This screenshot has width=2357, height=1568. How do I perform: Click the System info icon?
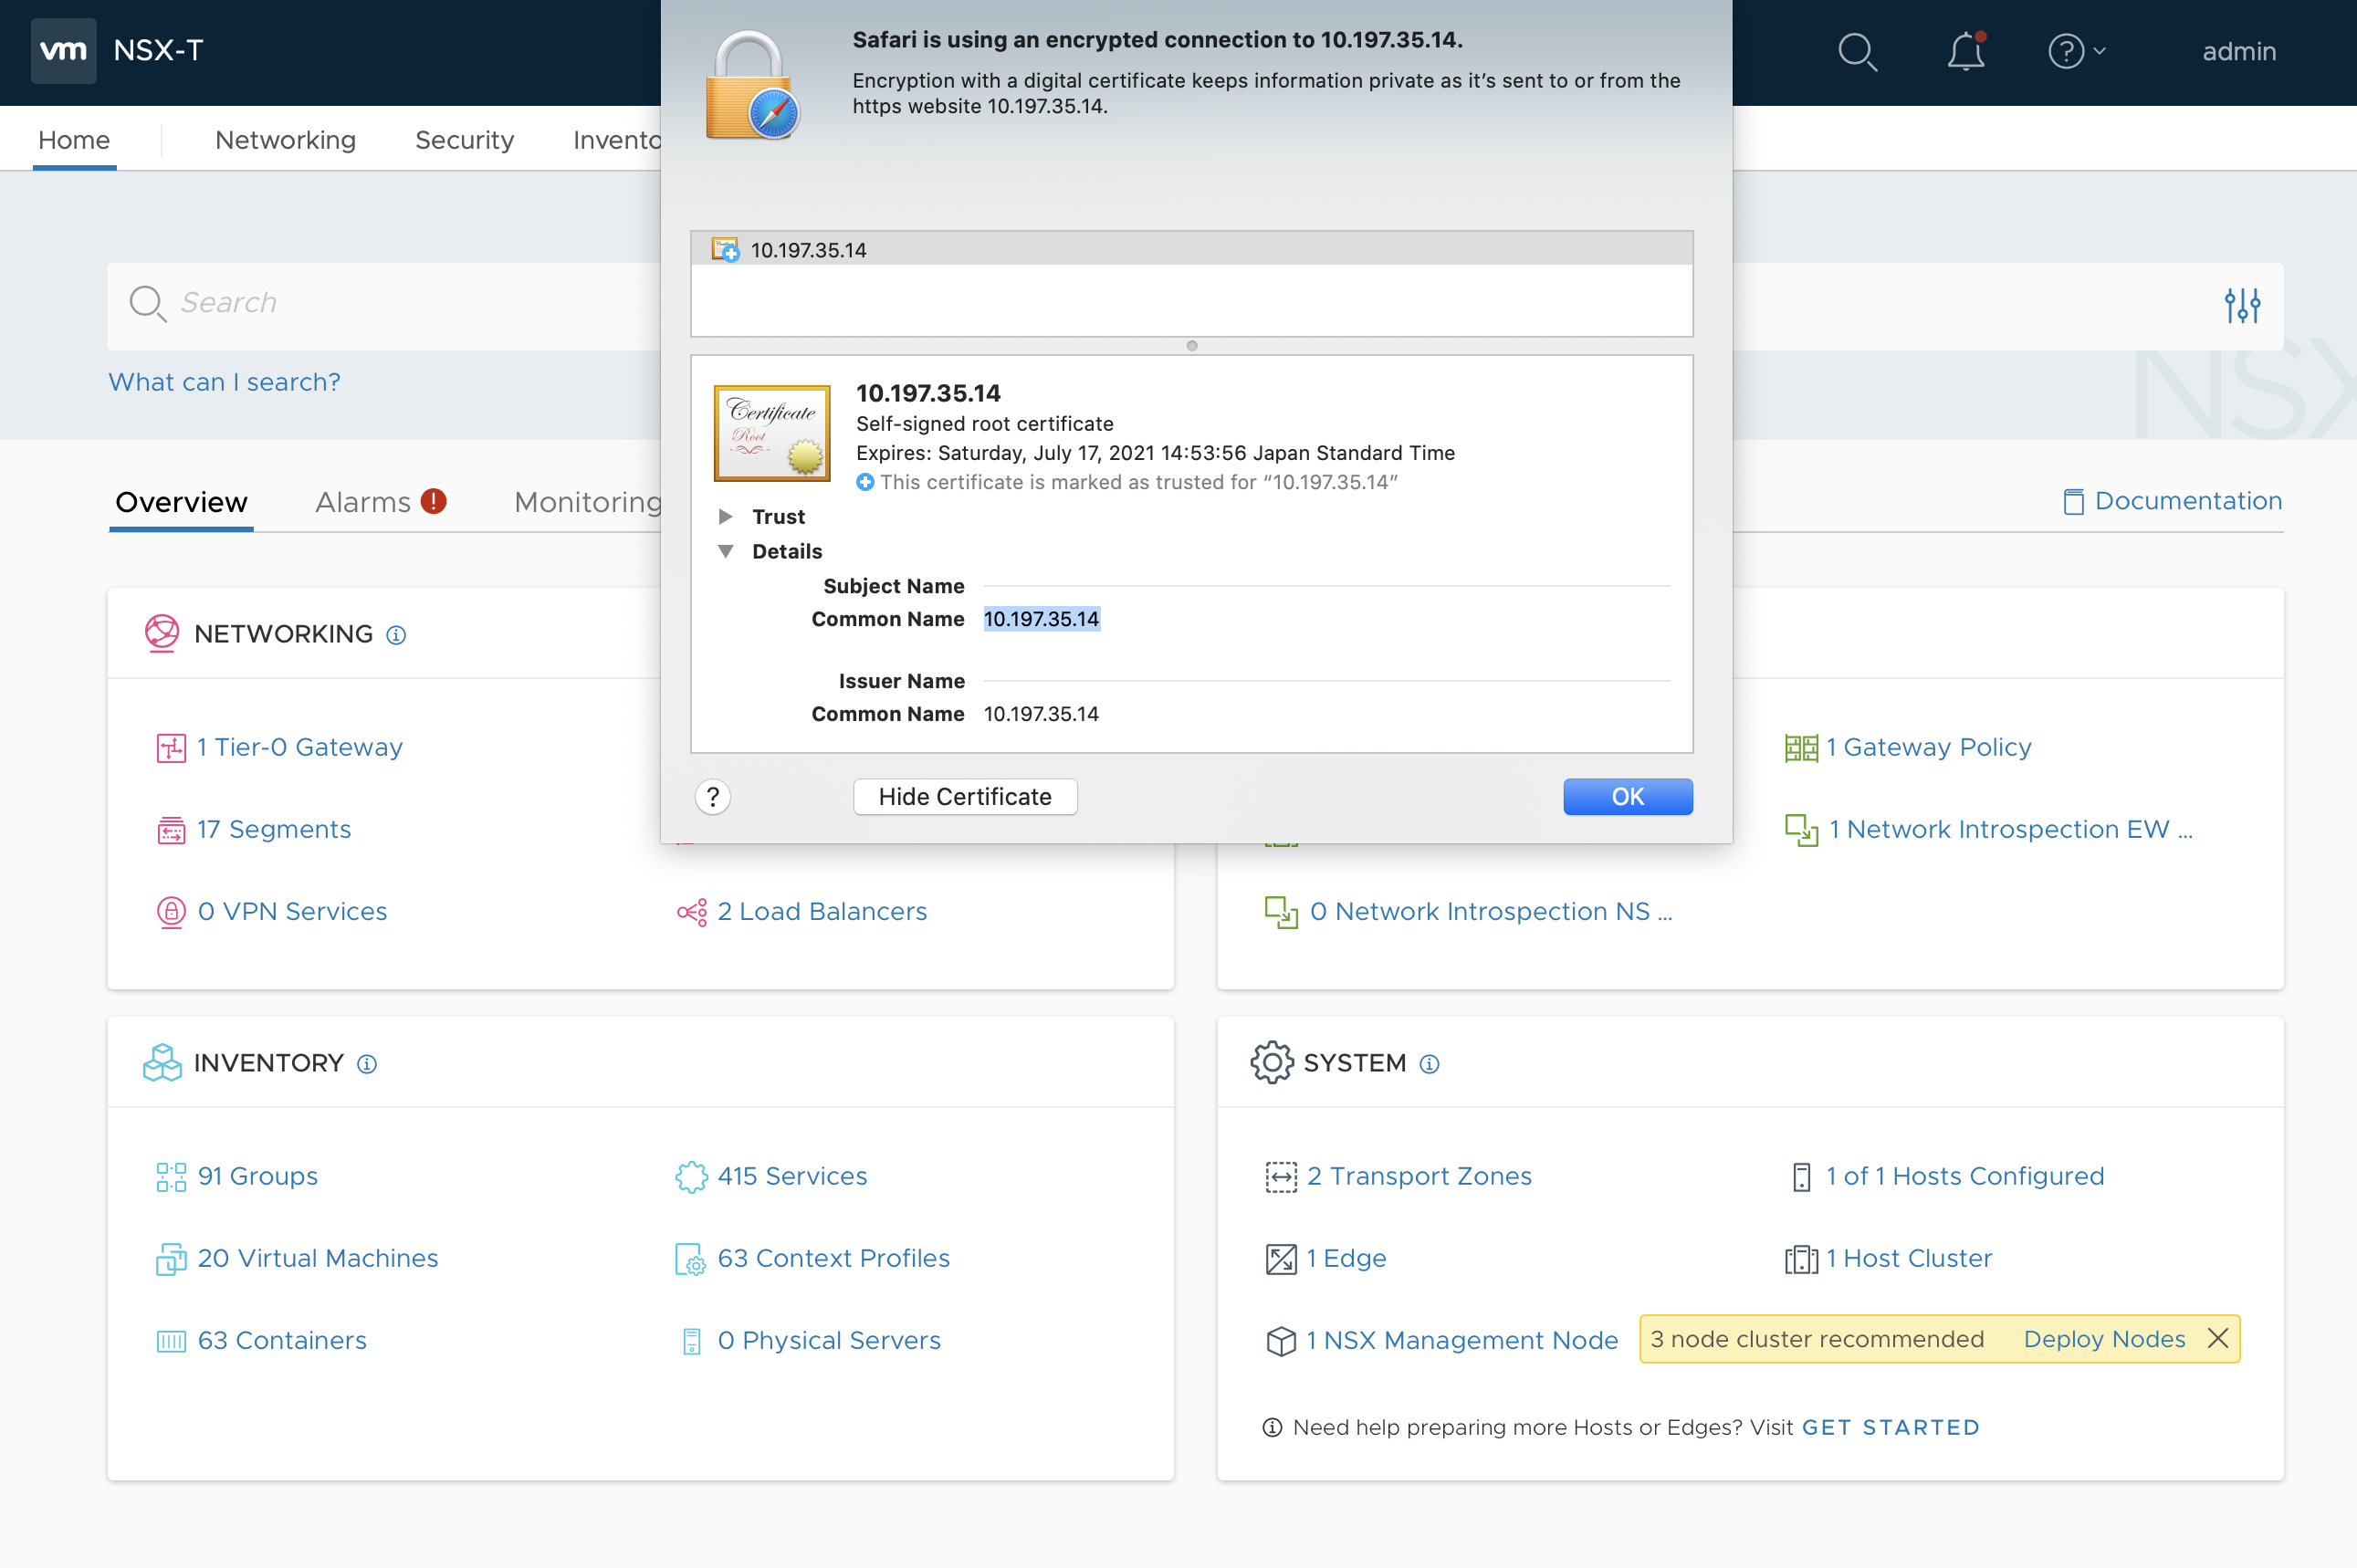(1429, 1064)
